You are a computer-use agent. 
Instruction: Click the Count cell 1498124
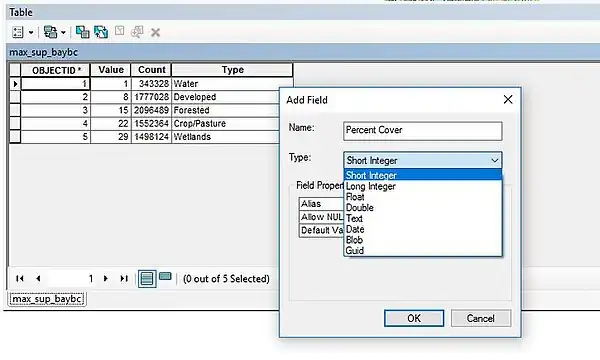point(151,137)
